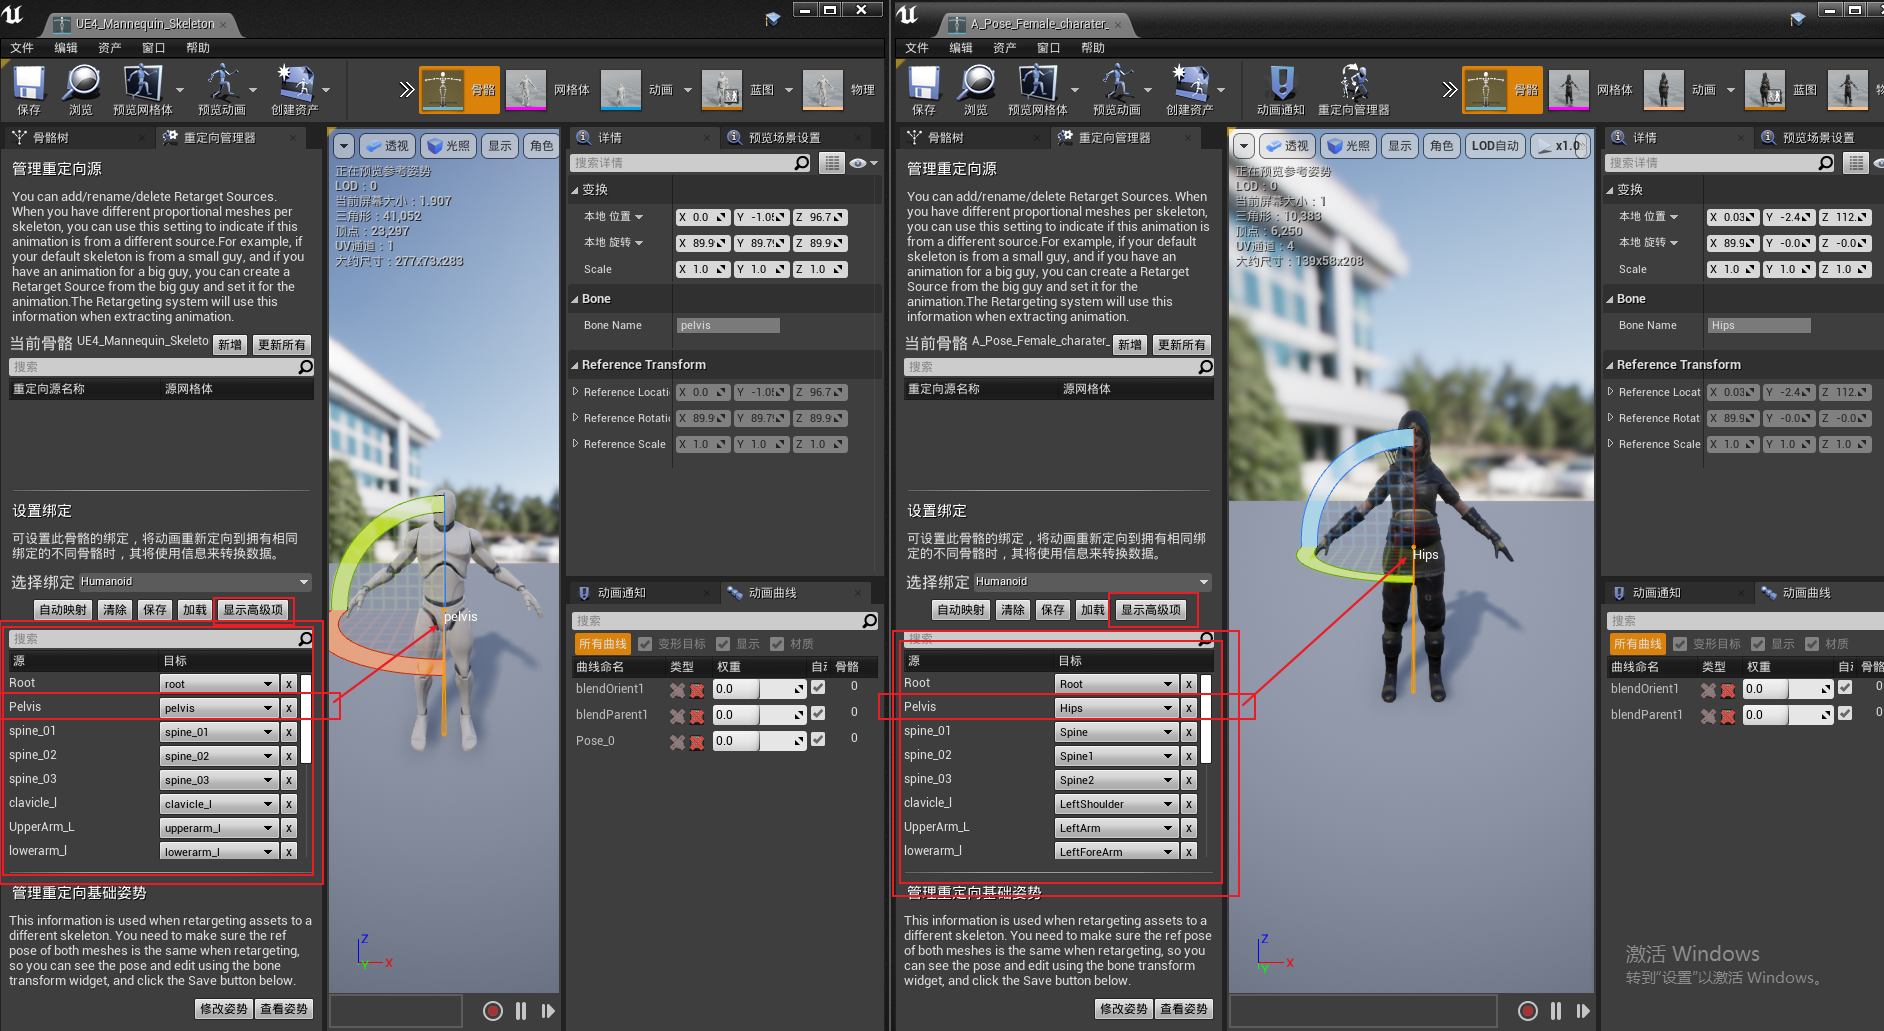Click Save icon in A_Pose_Female window
The image size is (1884, 1031).
924,90
